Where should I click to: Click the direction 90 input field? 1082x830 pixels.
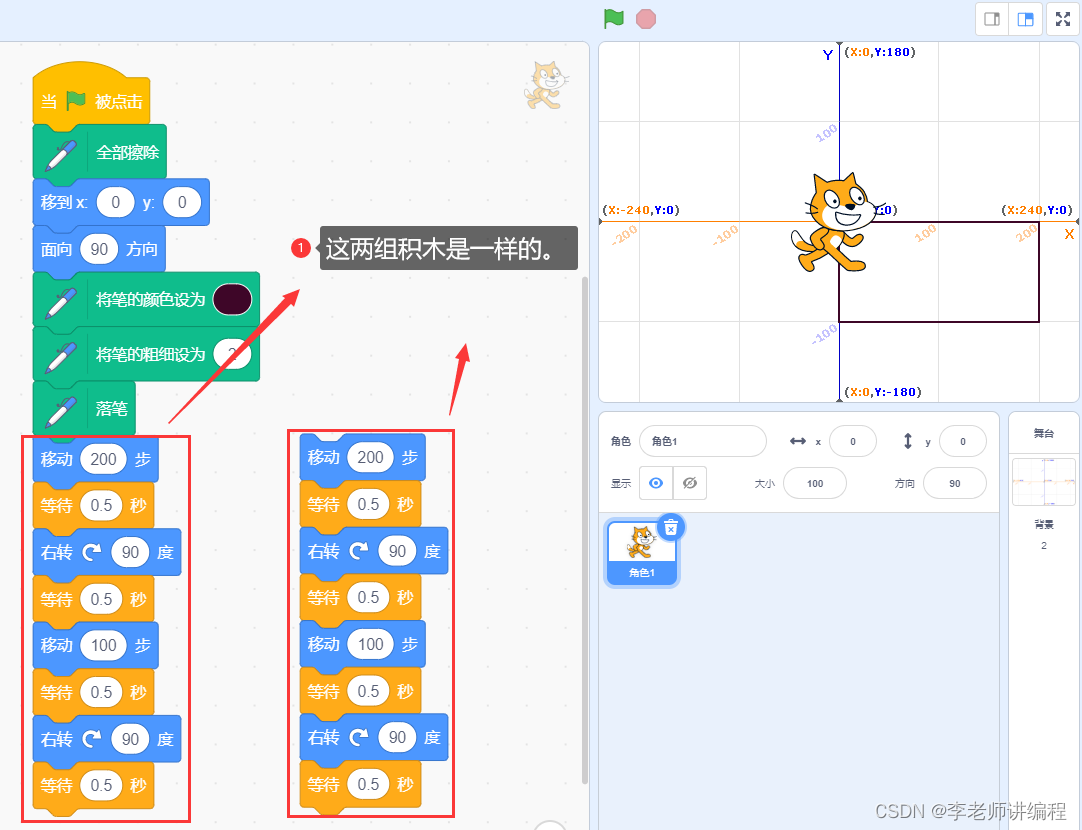(x=99, y=249)
